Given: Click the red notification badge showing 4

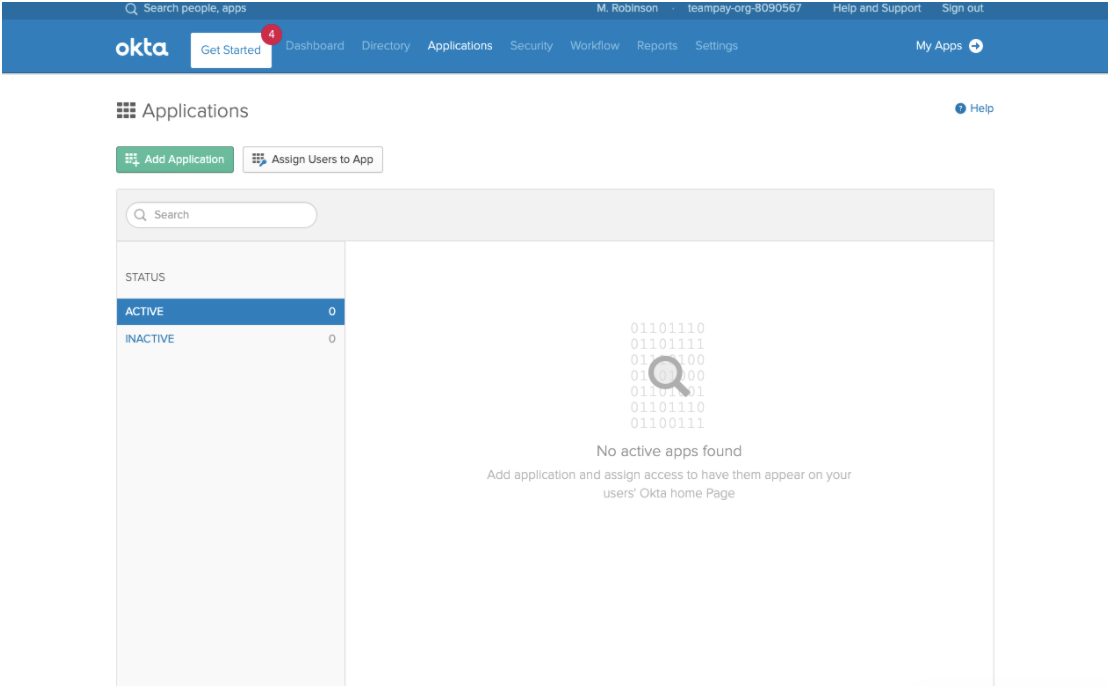Looking at the screenshot, I should pyautogui.click(x=272, y=34).
